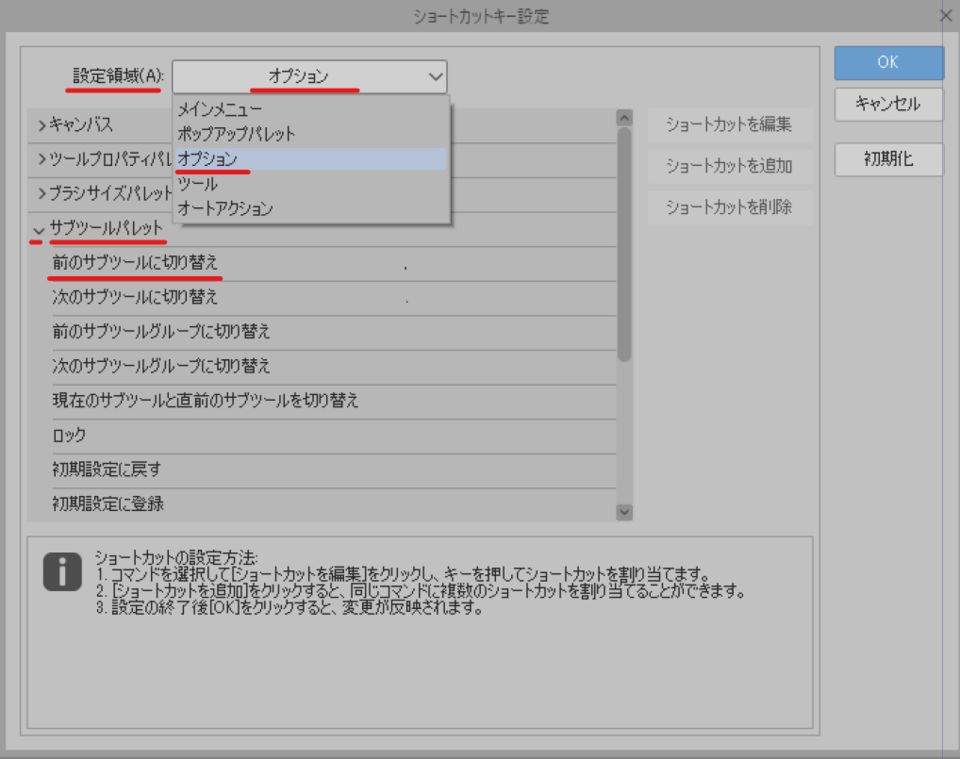The width and height of the screenshot is (960, 759).
Task: Select メインメニュー from the dropdown list
Action: (x=311, y=110)
